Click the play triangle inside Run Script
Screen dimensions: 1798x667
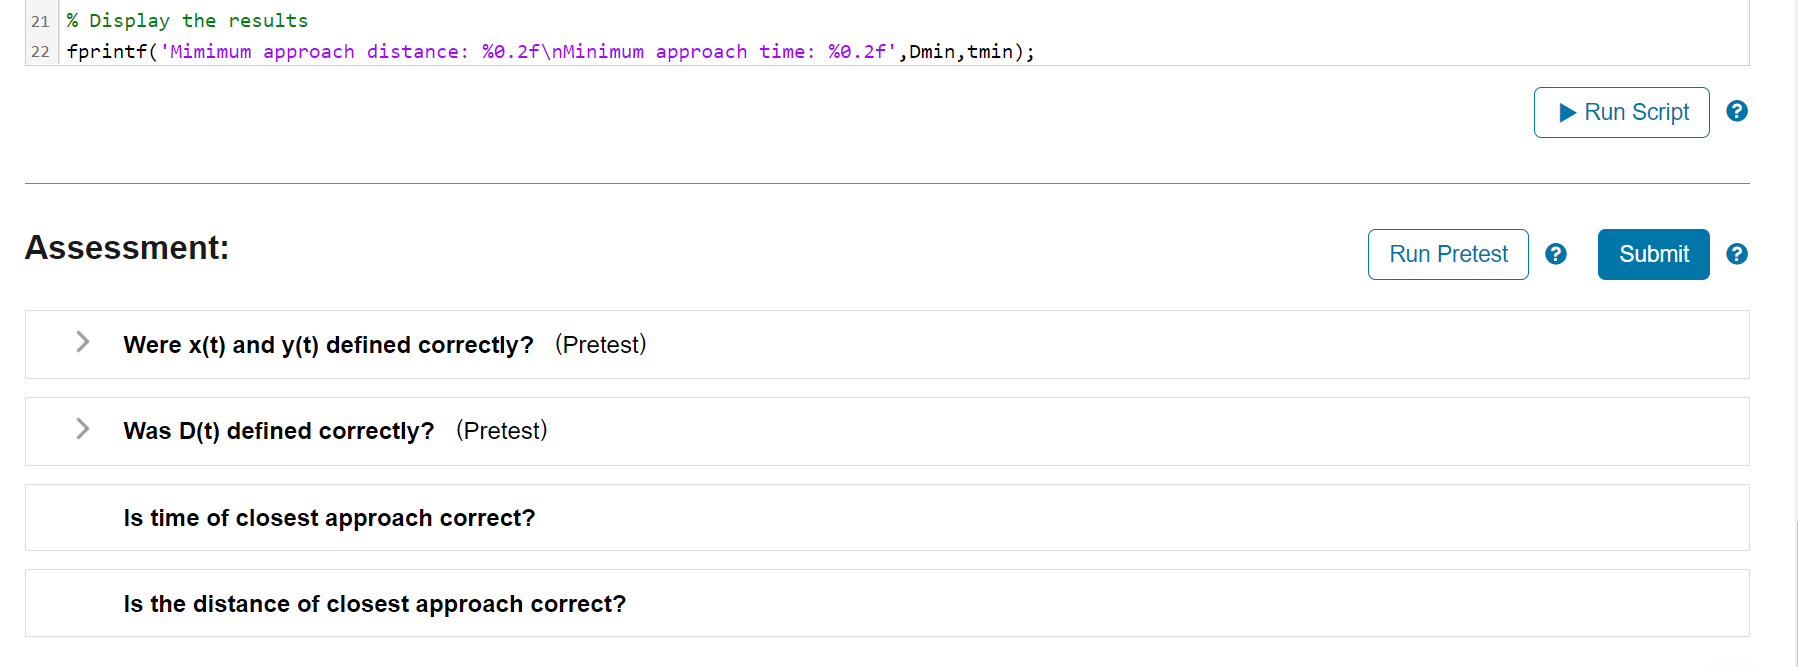click(1568, 112)
